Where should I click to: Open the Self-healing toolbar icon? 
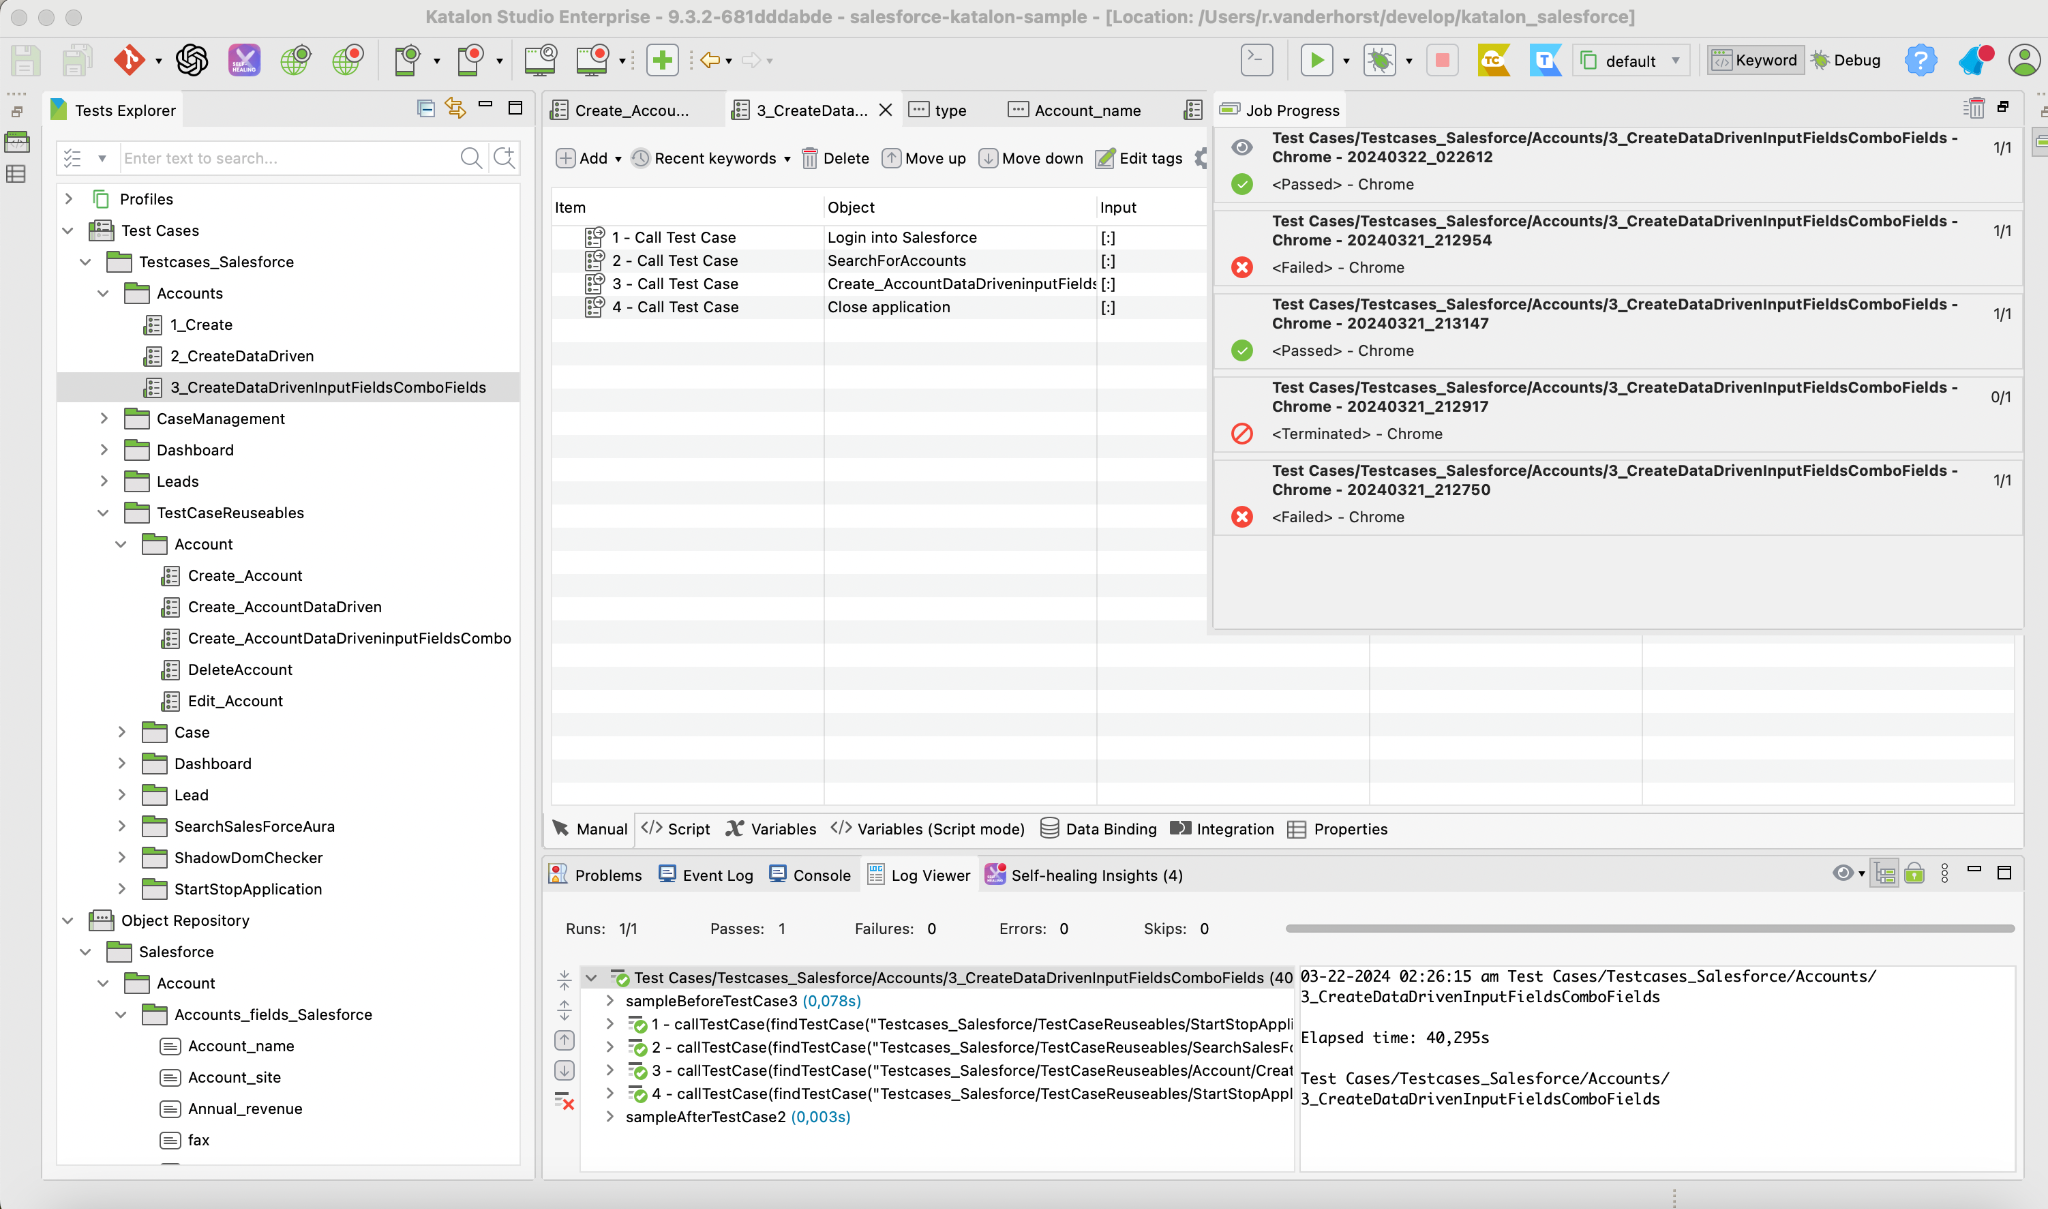(x=244, y=60)
